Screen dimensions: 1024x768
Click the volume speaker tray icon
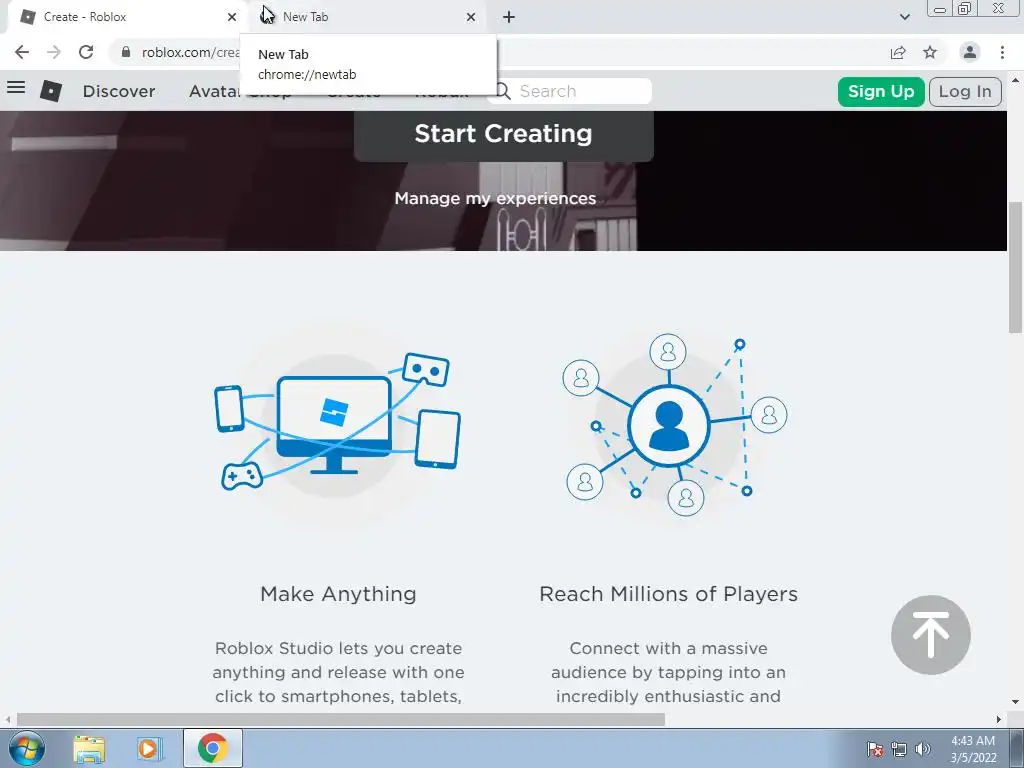(x=923, y=749)
